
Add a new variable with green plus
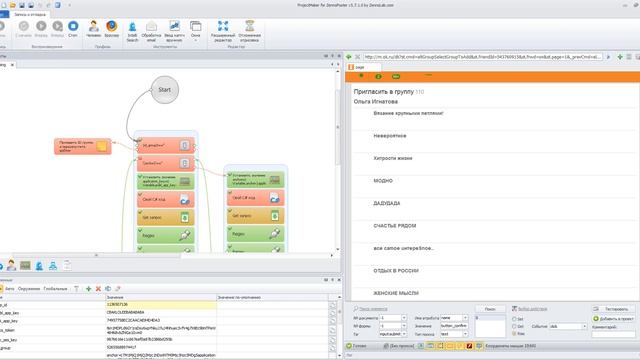pyautogui.click(x=89, y=289)
